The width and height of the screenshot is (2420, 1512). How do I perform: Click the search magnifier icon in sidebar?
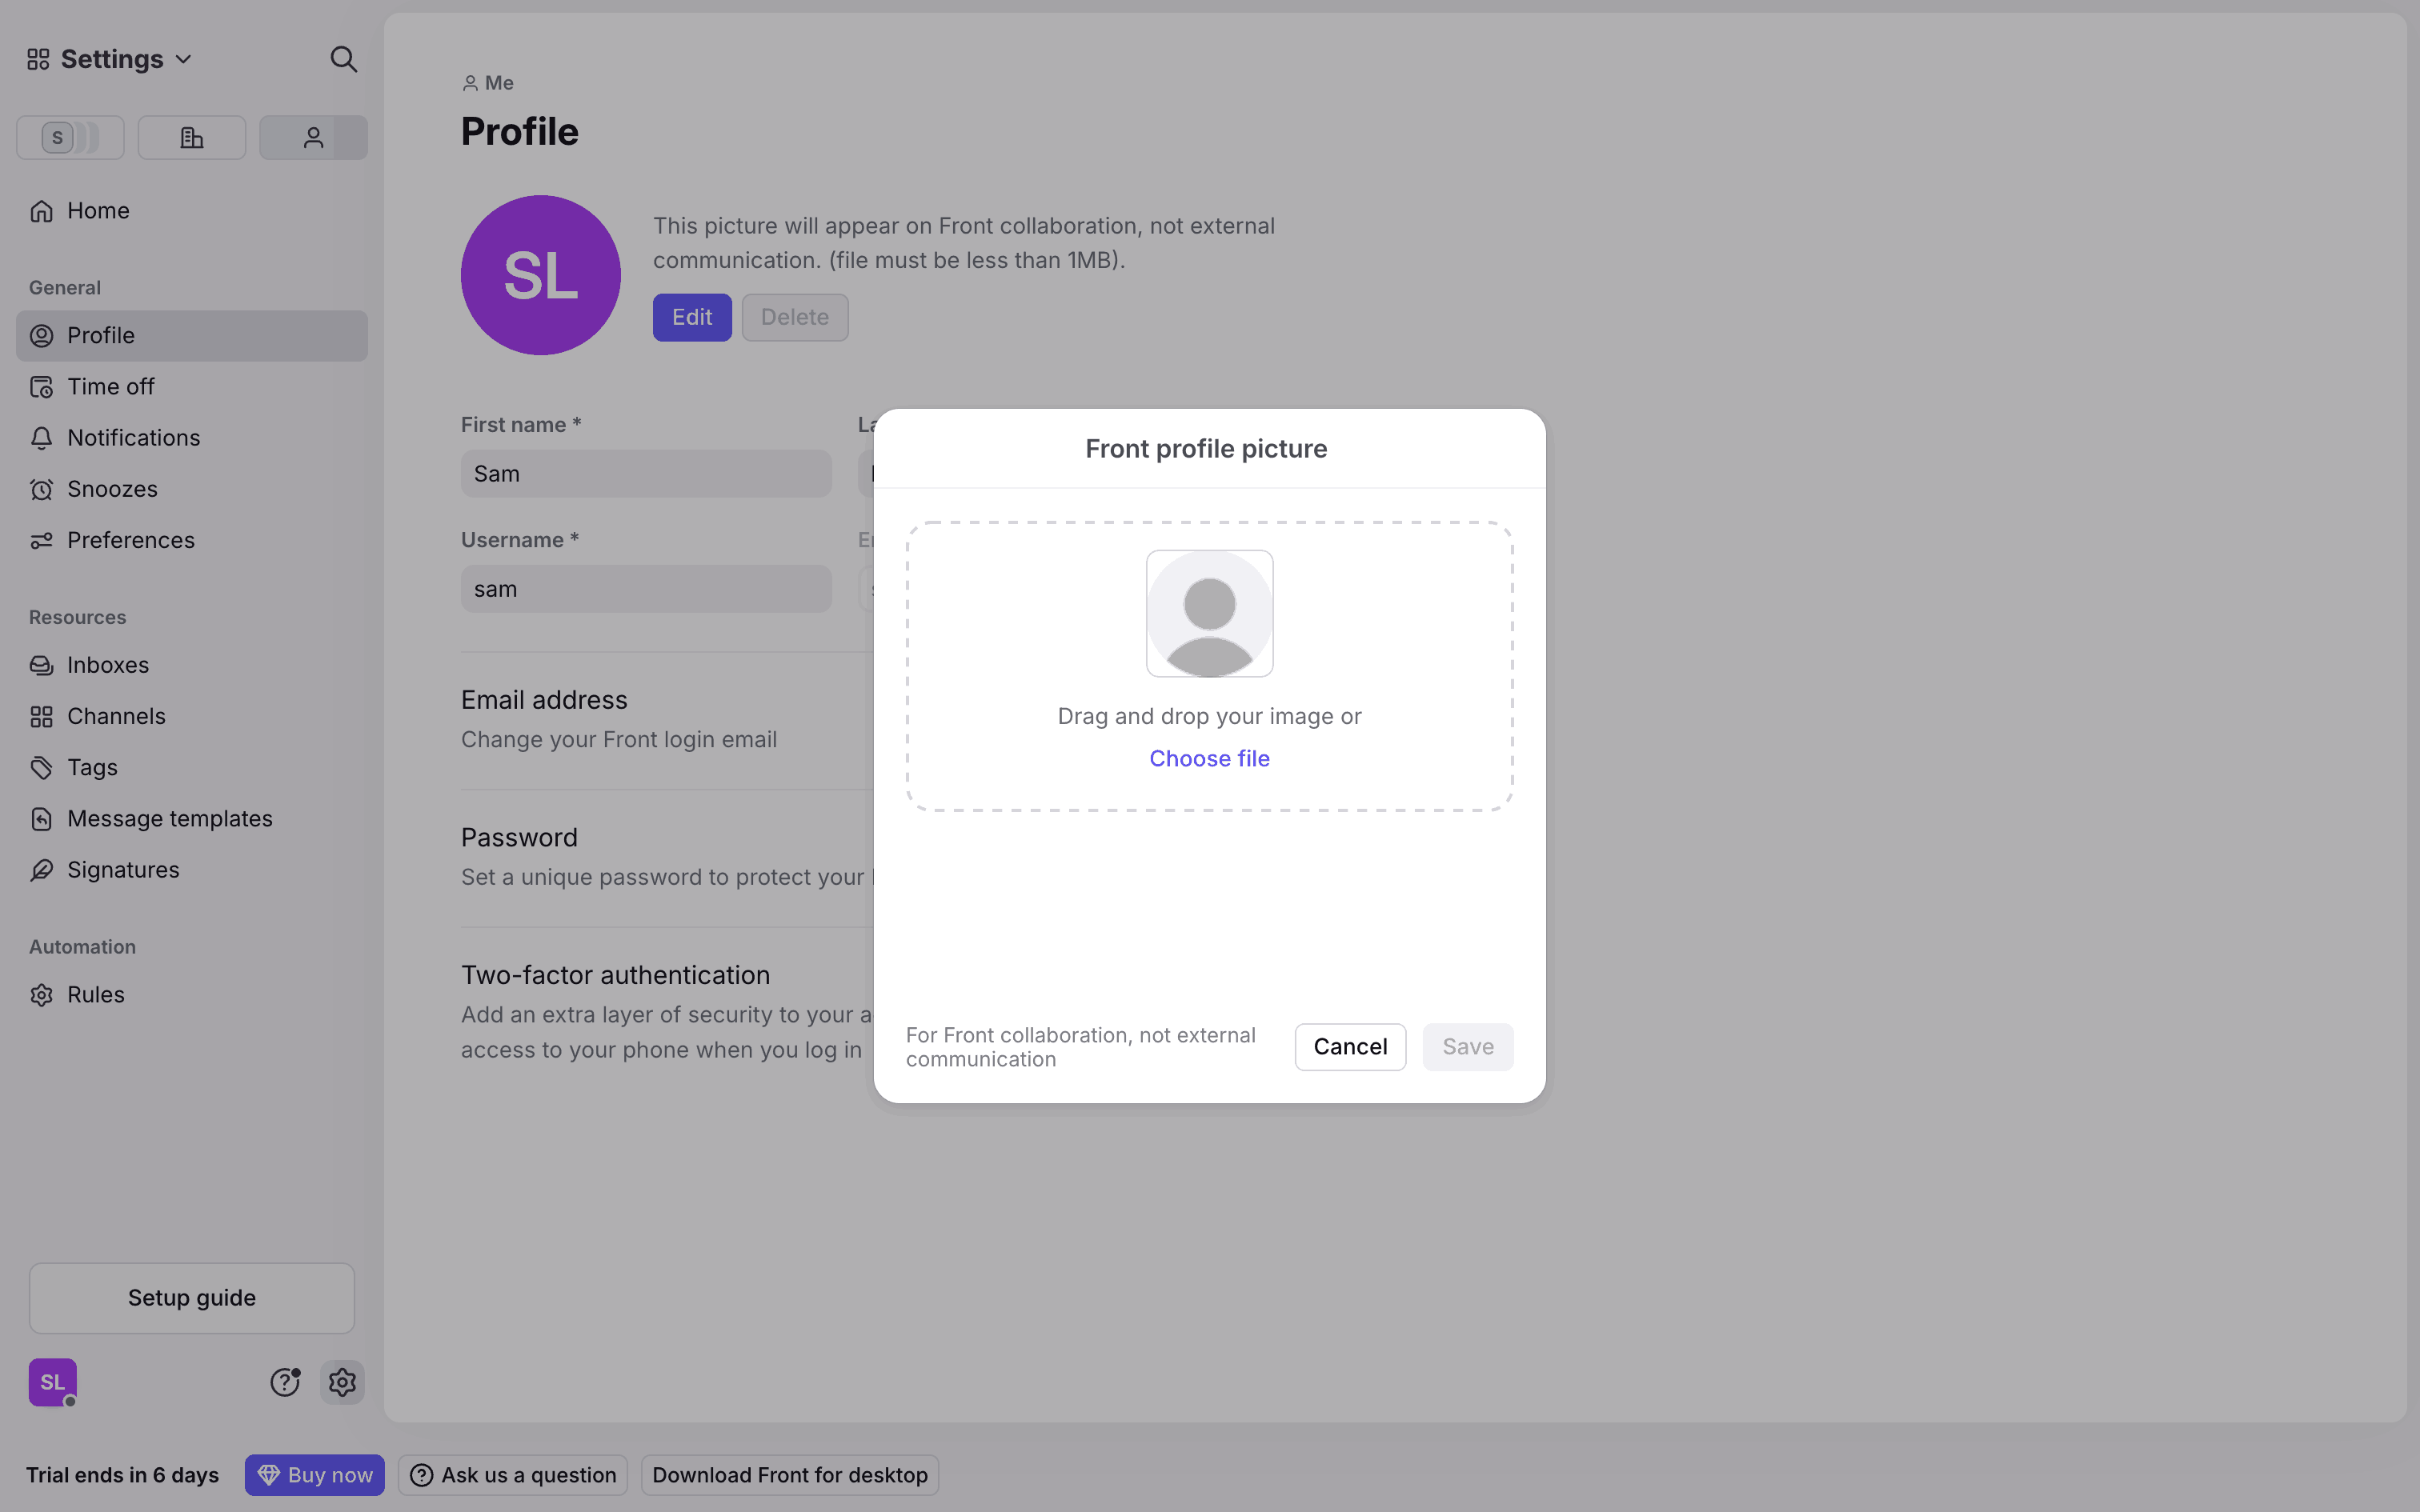click(343, 59)
